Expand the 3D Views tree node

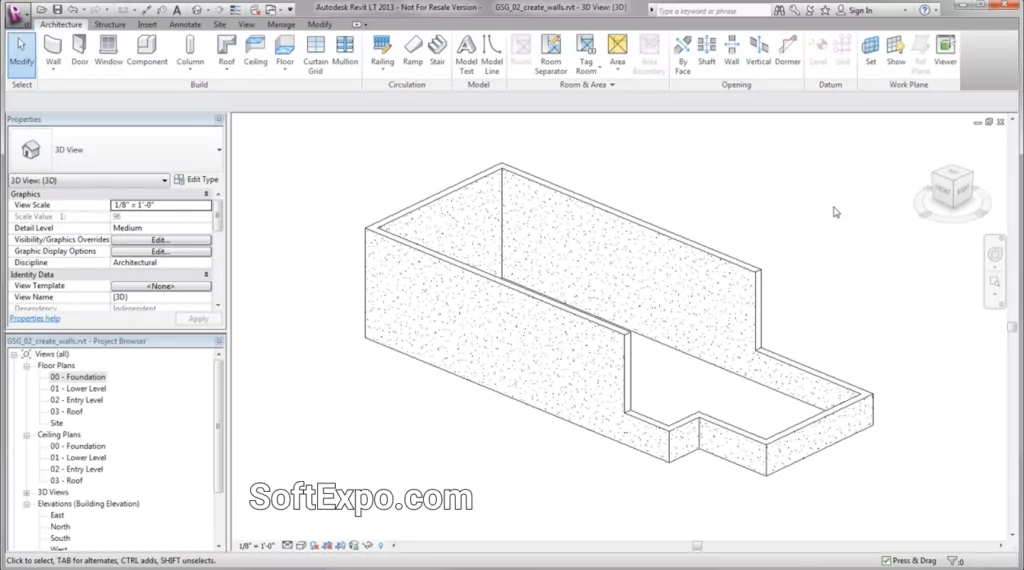pos(27,493)
